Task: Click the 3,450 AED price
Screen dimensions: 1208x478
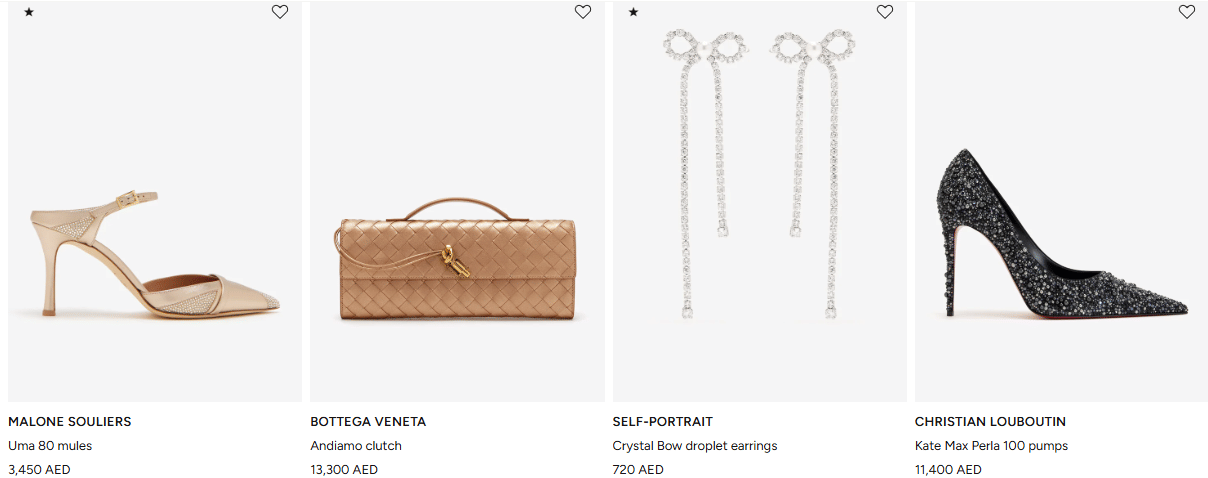Action: [x=39, y=469]
